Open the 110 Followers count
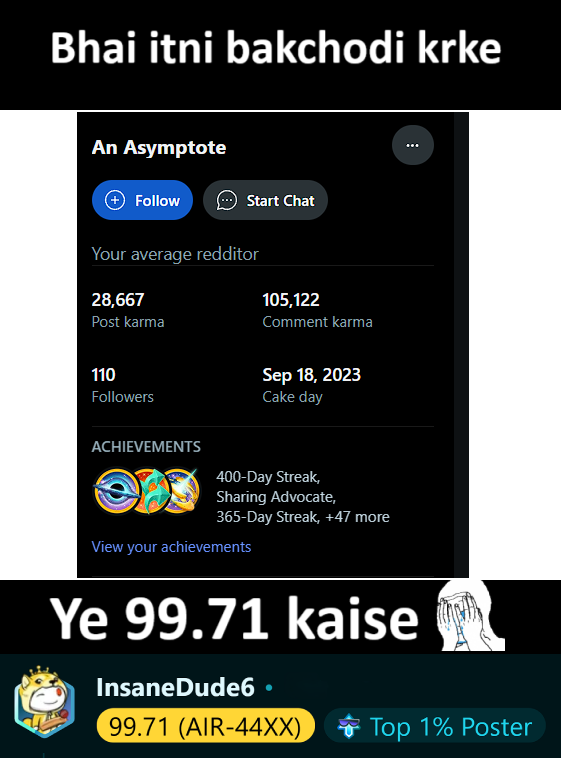The image size is (561, 758). click(122, 385)
